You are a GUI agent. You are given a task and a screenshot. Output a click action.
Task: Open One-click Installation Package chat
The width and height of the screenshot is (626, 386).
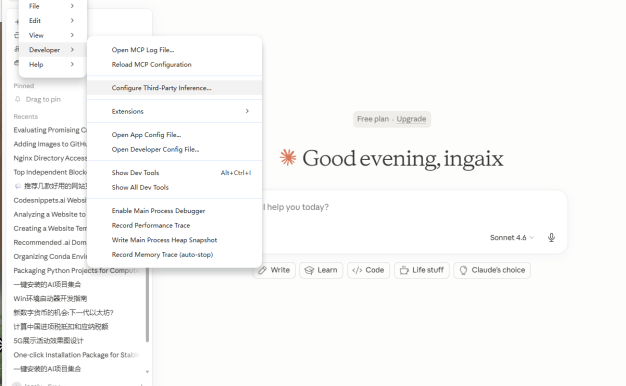click(x=76, y=355)
